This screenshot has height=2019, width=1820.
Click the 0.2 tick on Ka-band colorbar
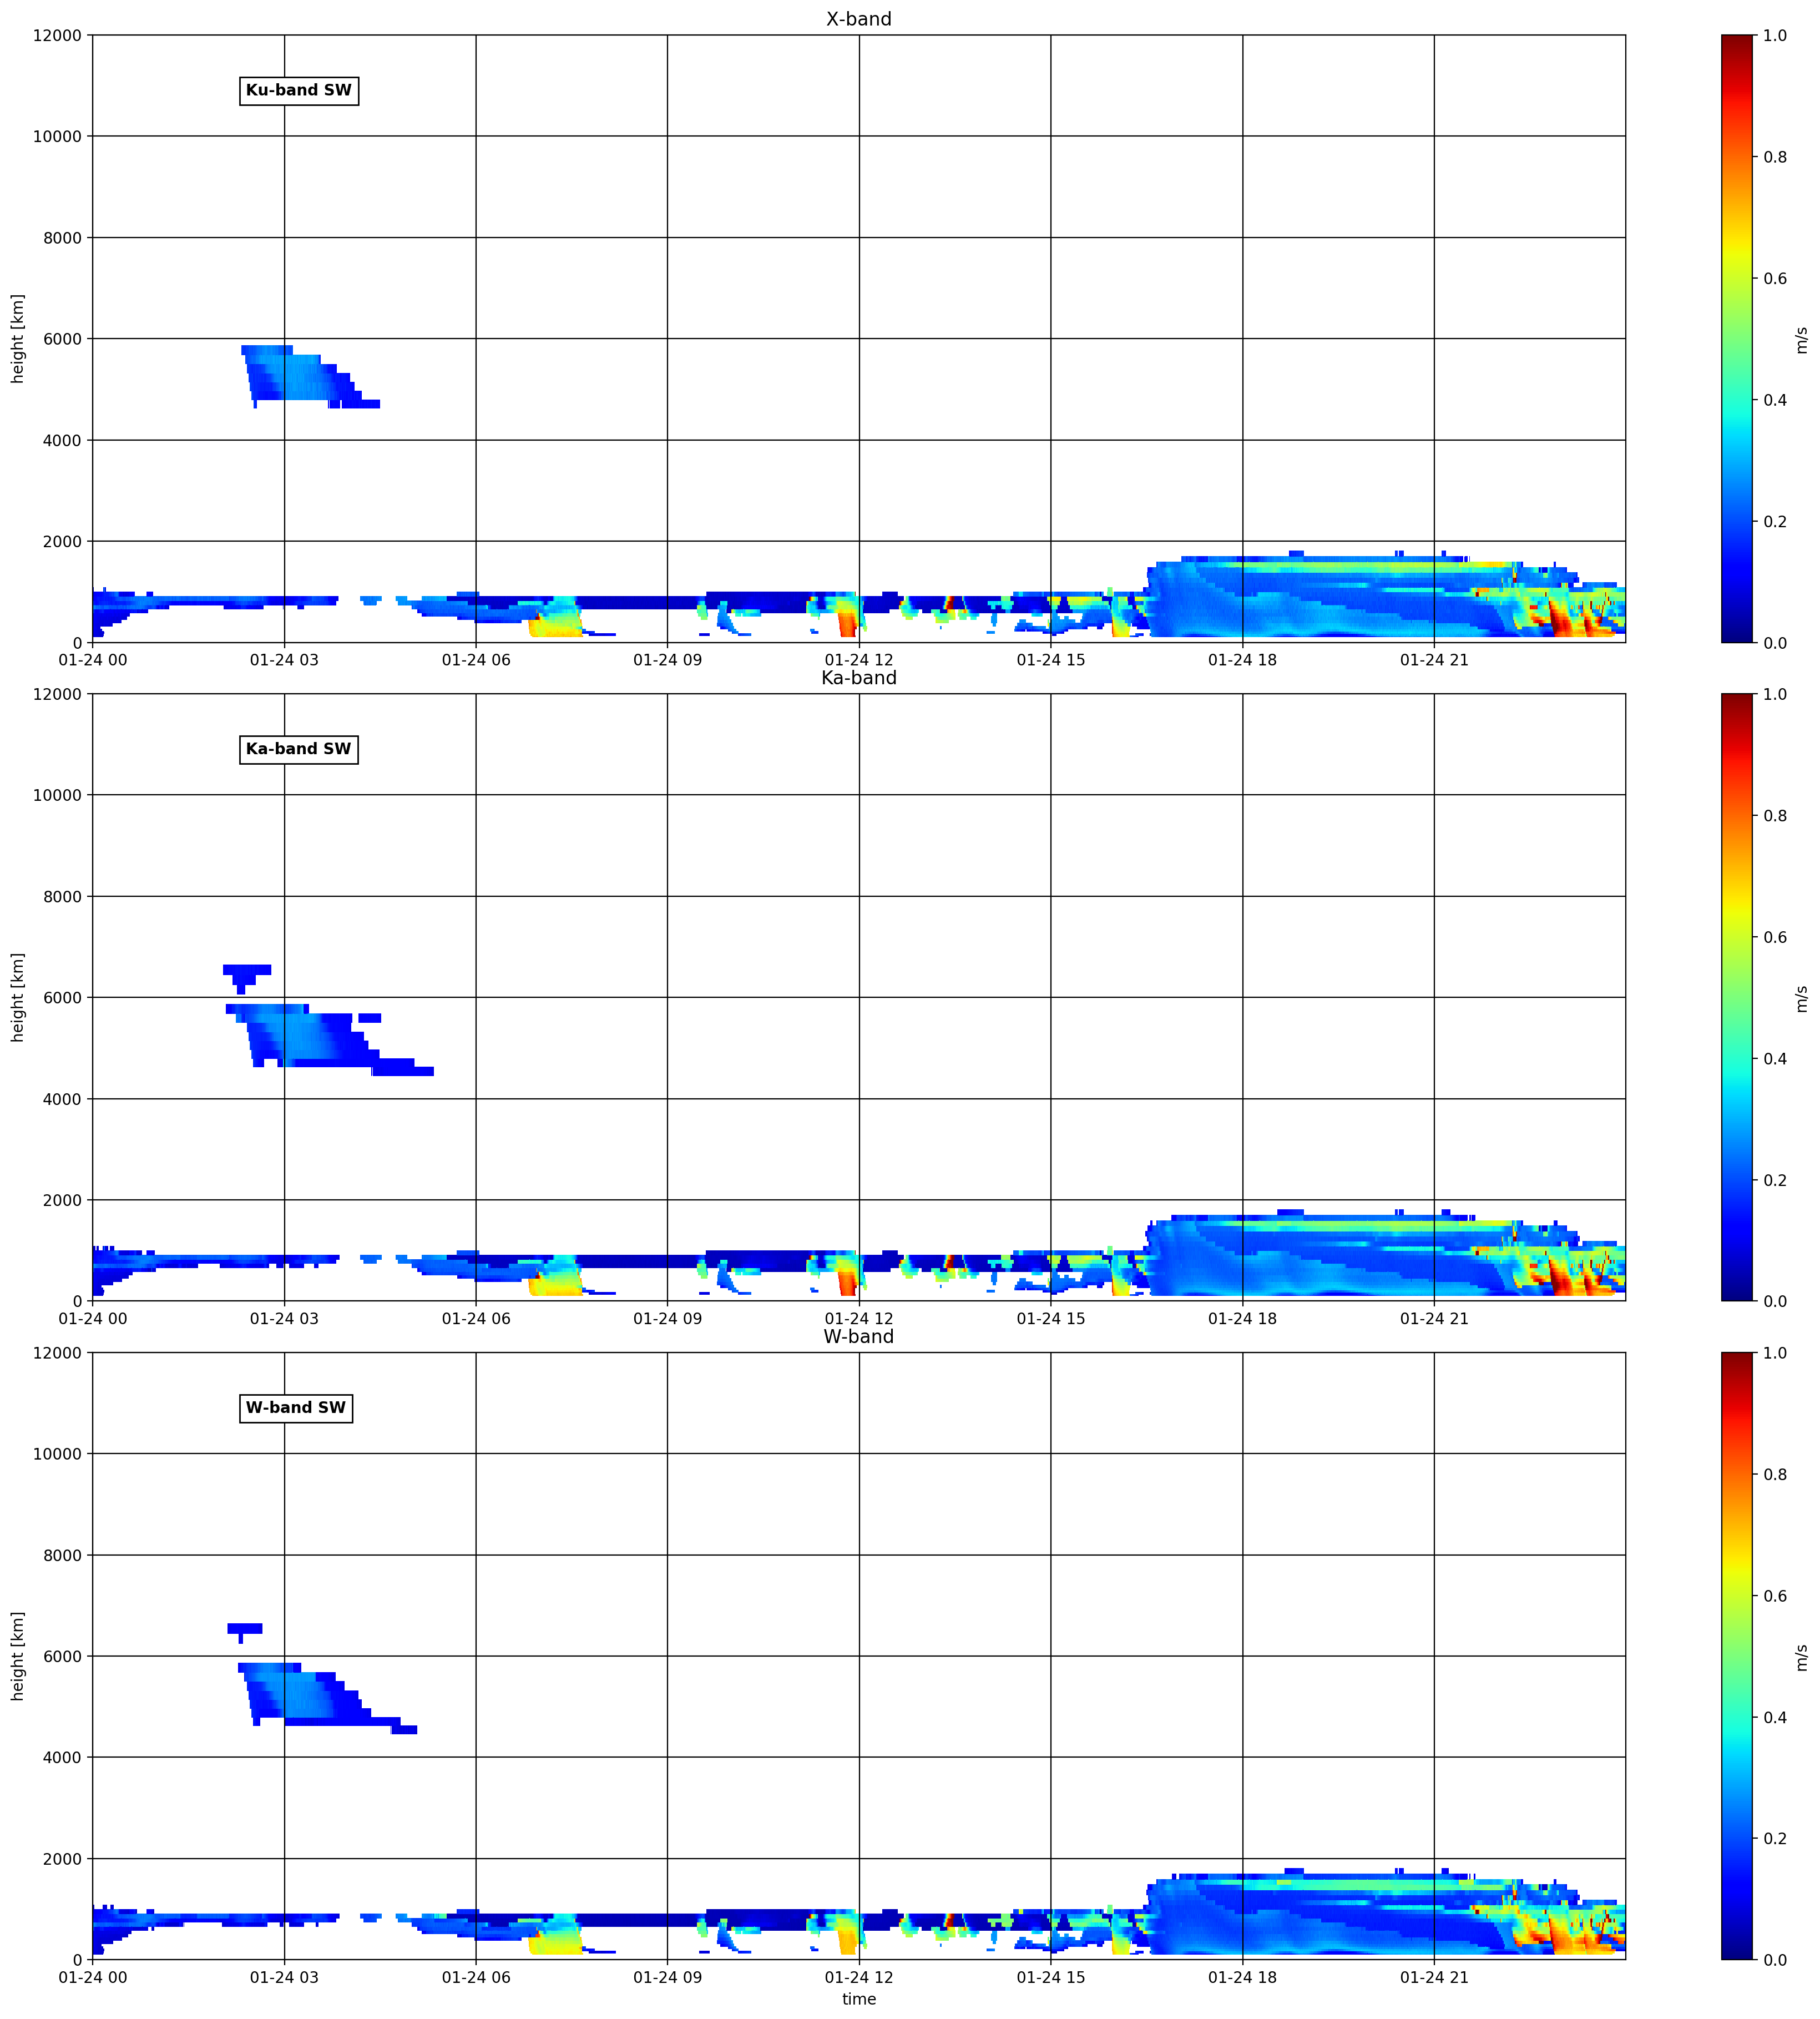1775,1180
